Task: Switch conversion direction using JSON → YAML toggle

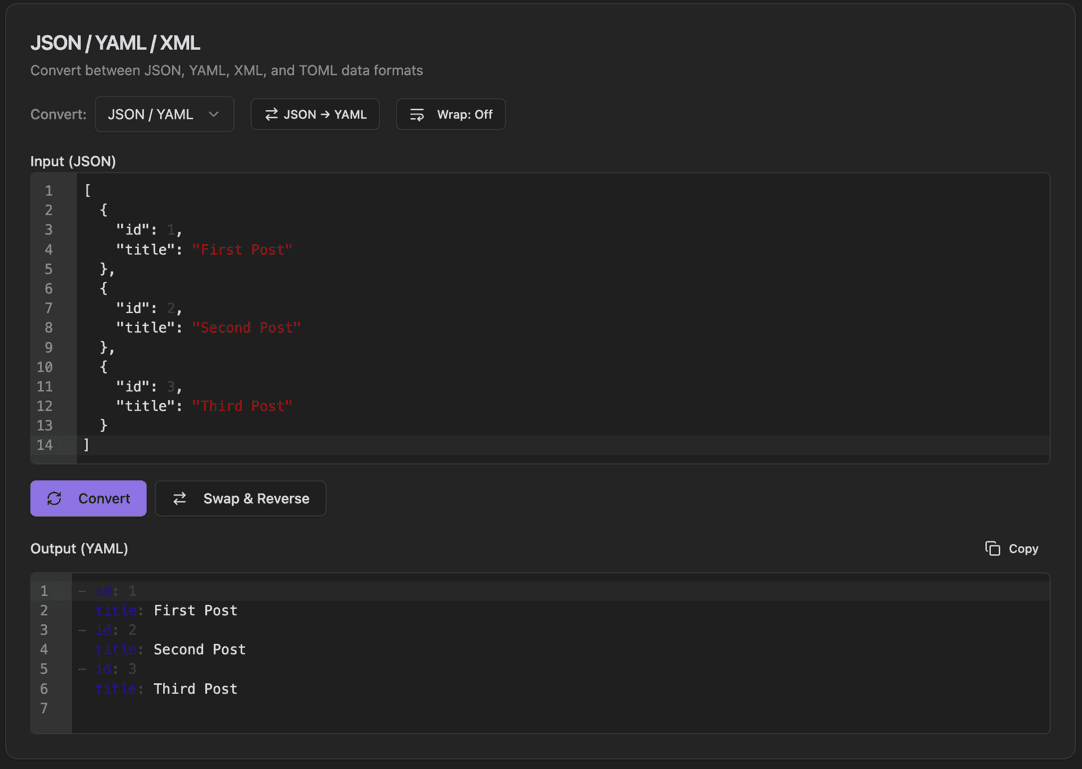Action: pos(315,114)
